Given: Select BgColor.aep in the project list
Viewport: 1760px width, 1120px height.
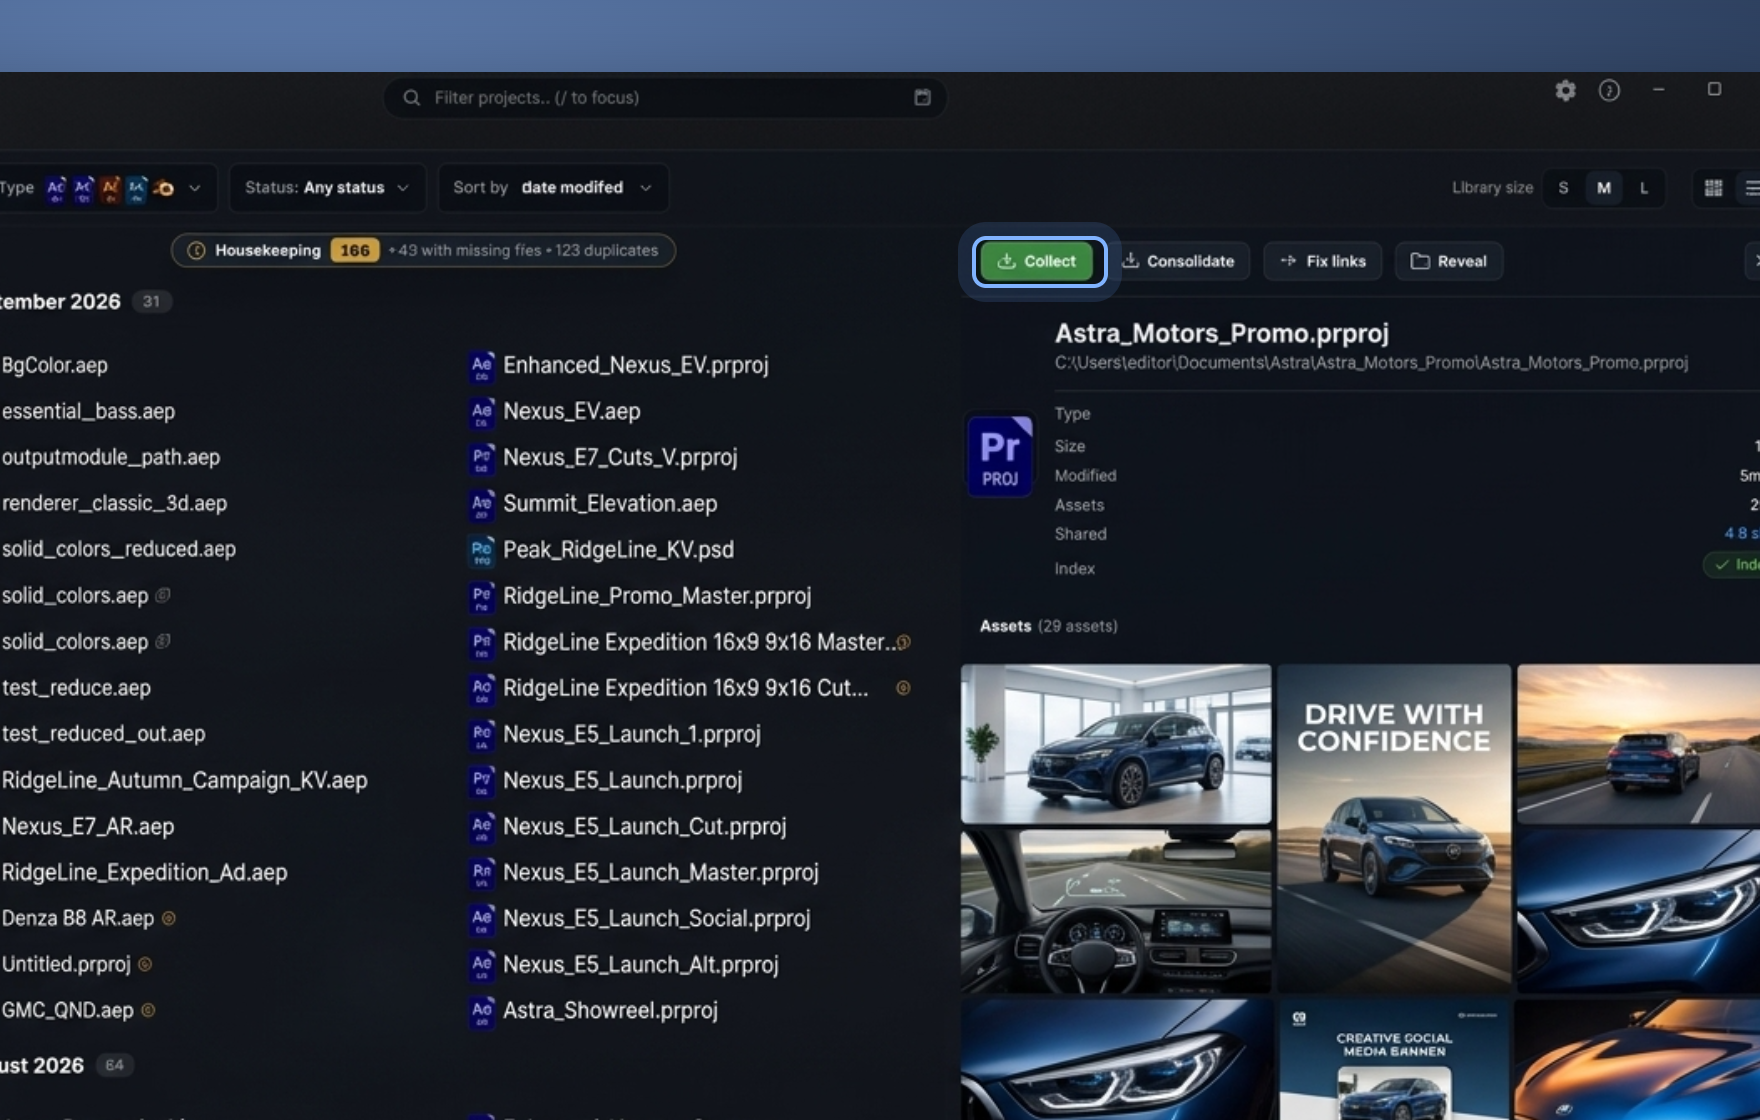Looking at the screenshot, I should pos(55,366).
